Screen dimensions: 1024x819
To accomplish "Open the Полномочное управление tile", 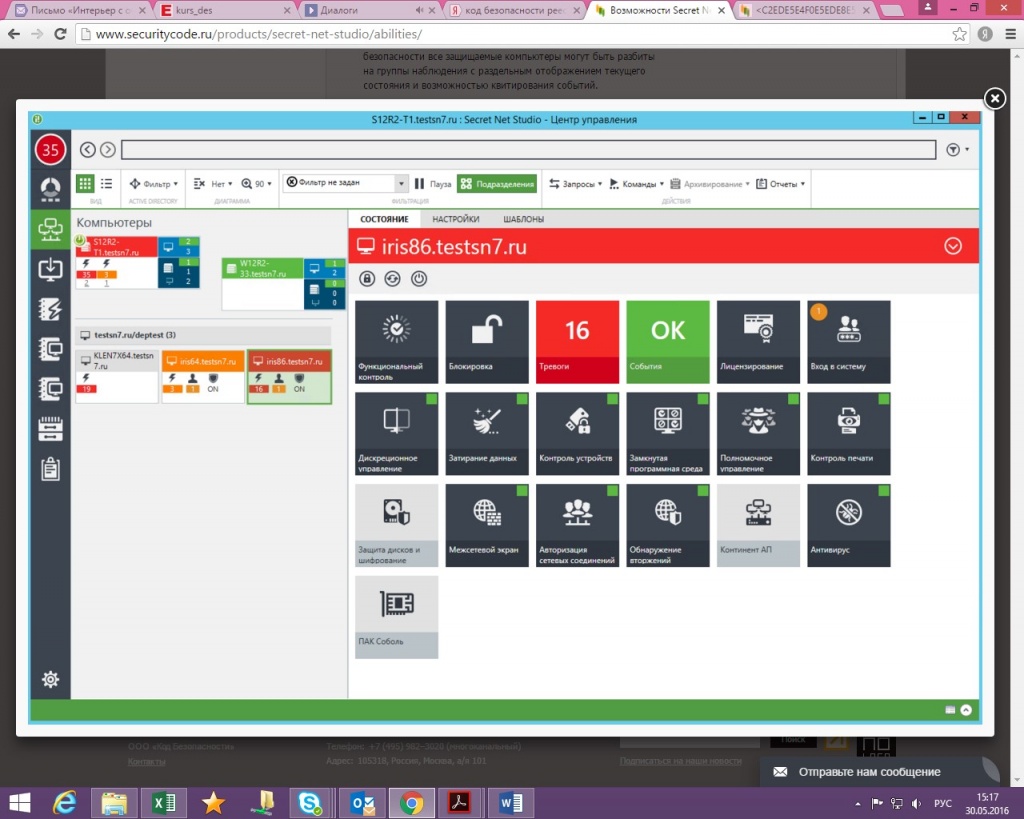I will (758, 434).
